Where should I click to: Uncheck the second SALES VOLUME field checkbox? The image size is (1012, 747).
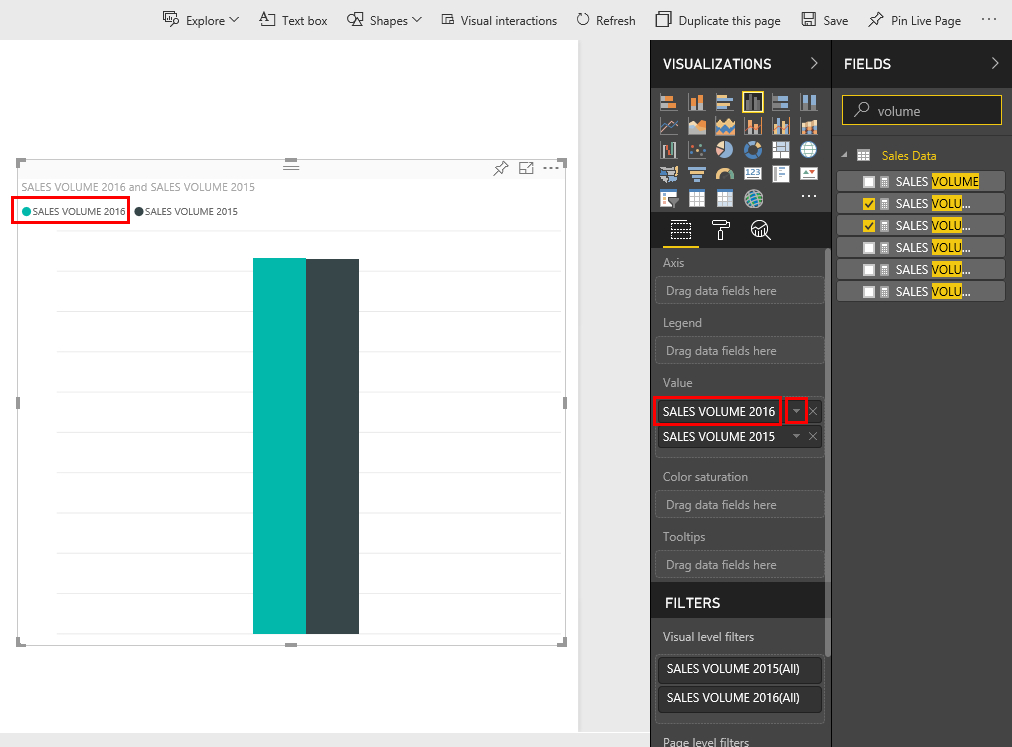click(x=869, y=203)
